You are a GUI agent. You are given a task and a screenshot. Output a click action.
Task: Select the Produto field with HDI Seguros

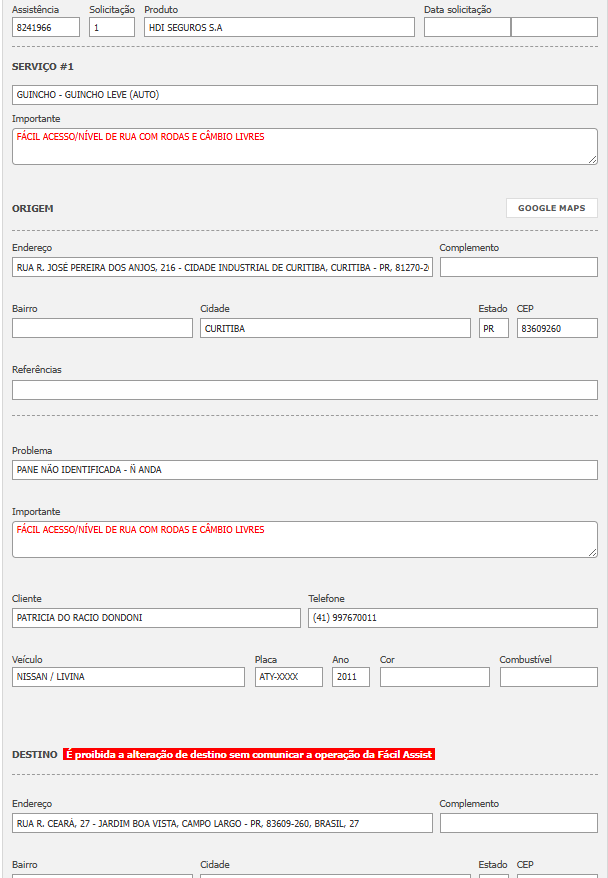[x=279, y=27]
